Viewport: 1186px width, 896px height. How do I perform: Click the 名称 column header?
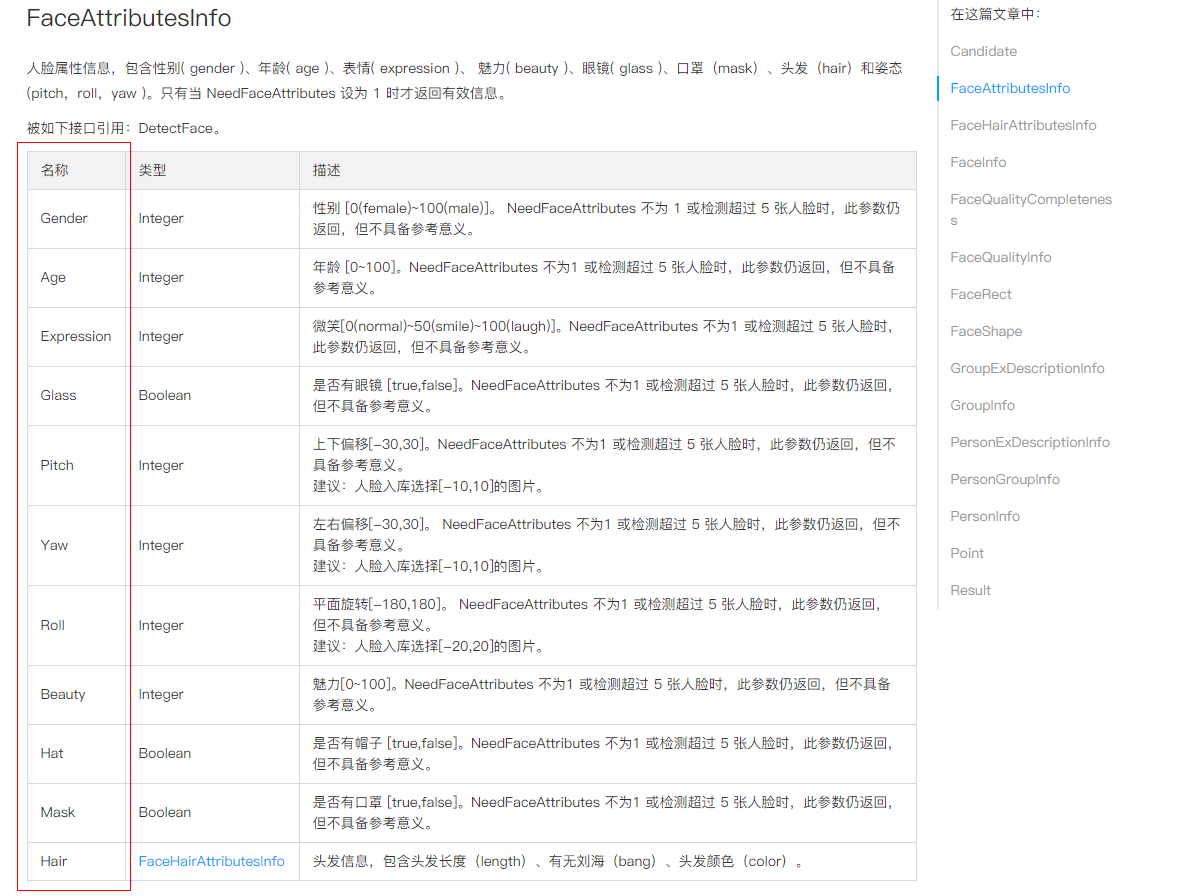[54, 170]
